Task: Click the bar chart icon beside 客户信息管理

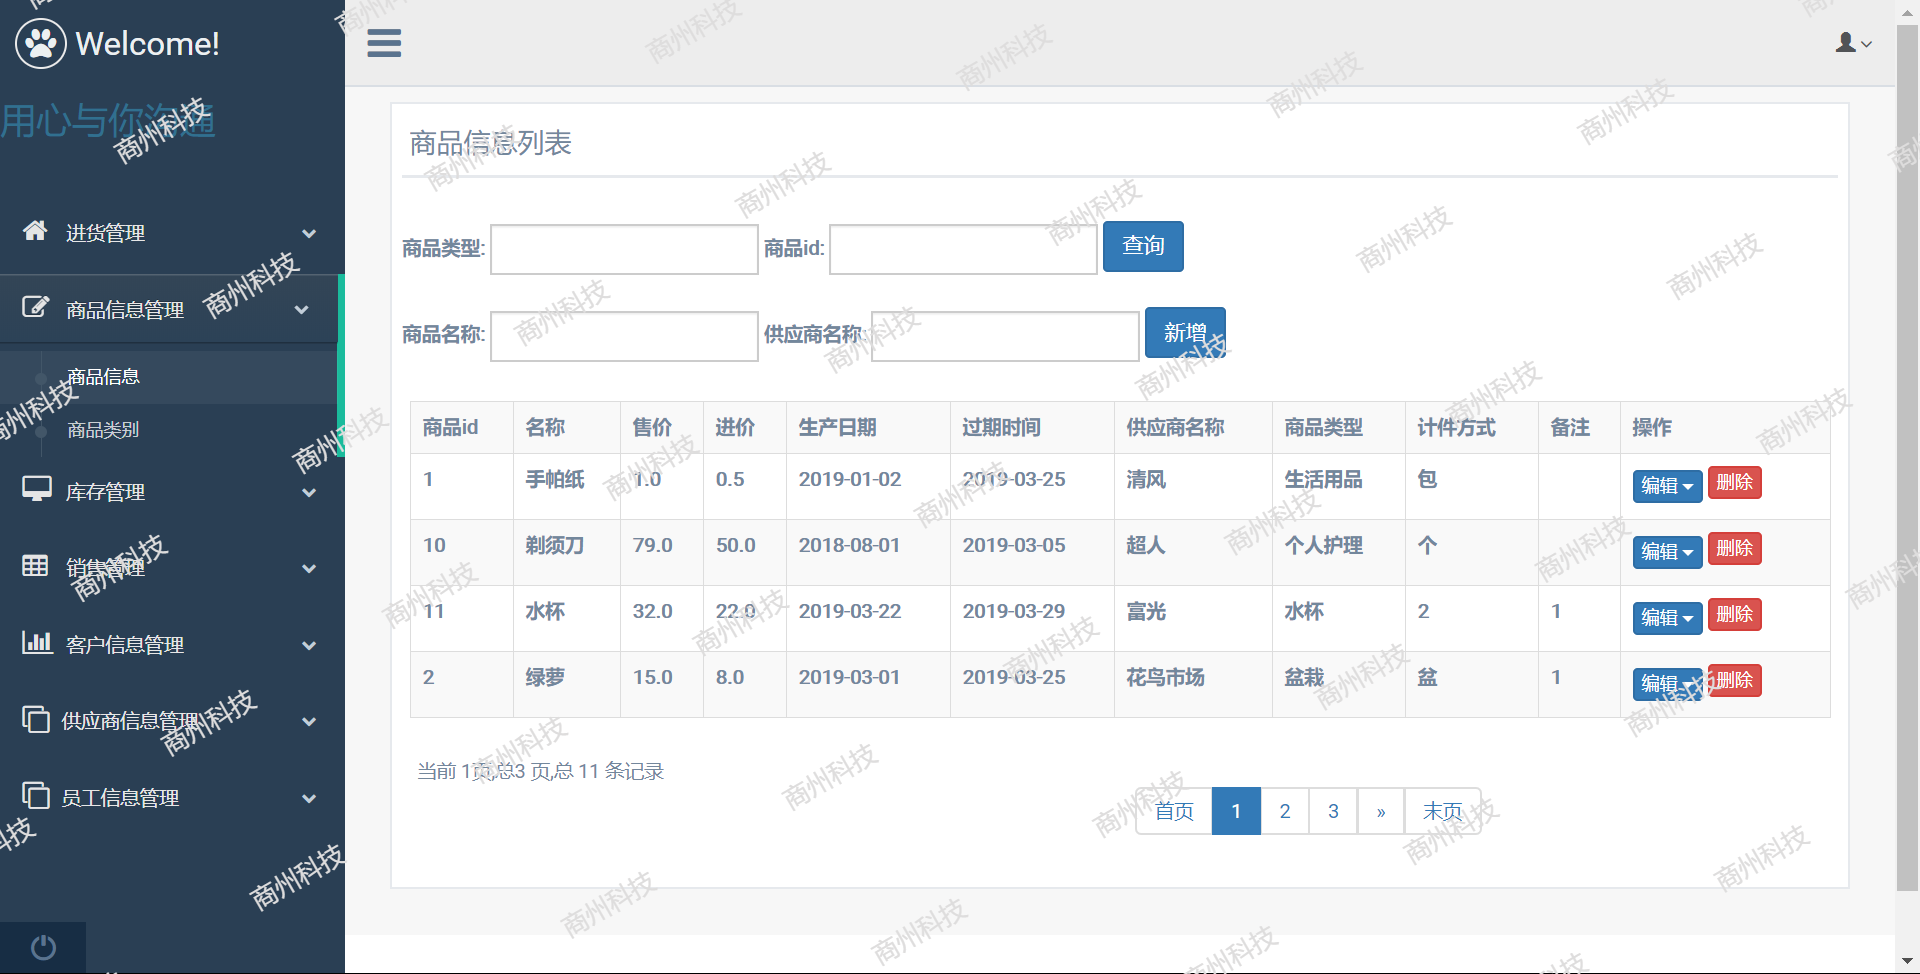Action: (x=37, y=641)
